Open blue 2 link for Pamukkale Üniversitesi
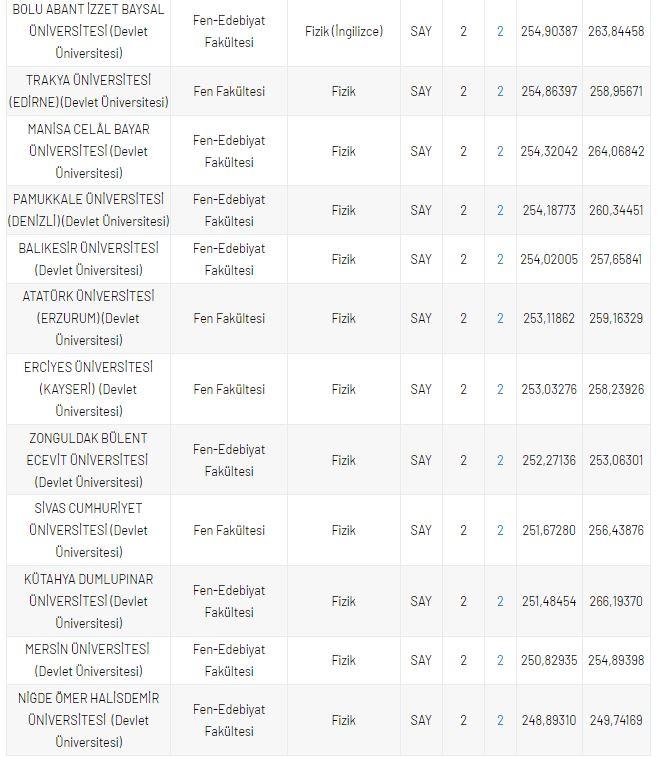The width and height of the screenshot is (658, 757). point(500,210)
